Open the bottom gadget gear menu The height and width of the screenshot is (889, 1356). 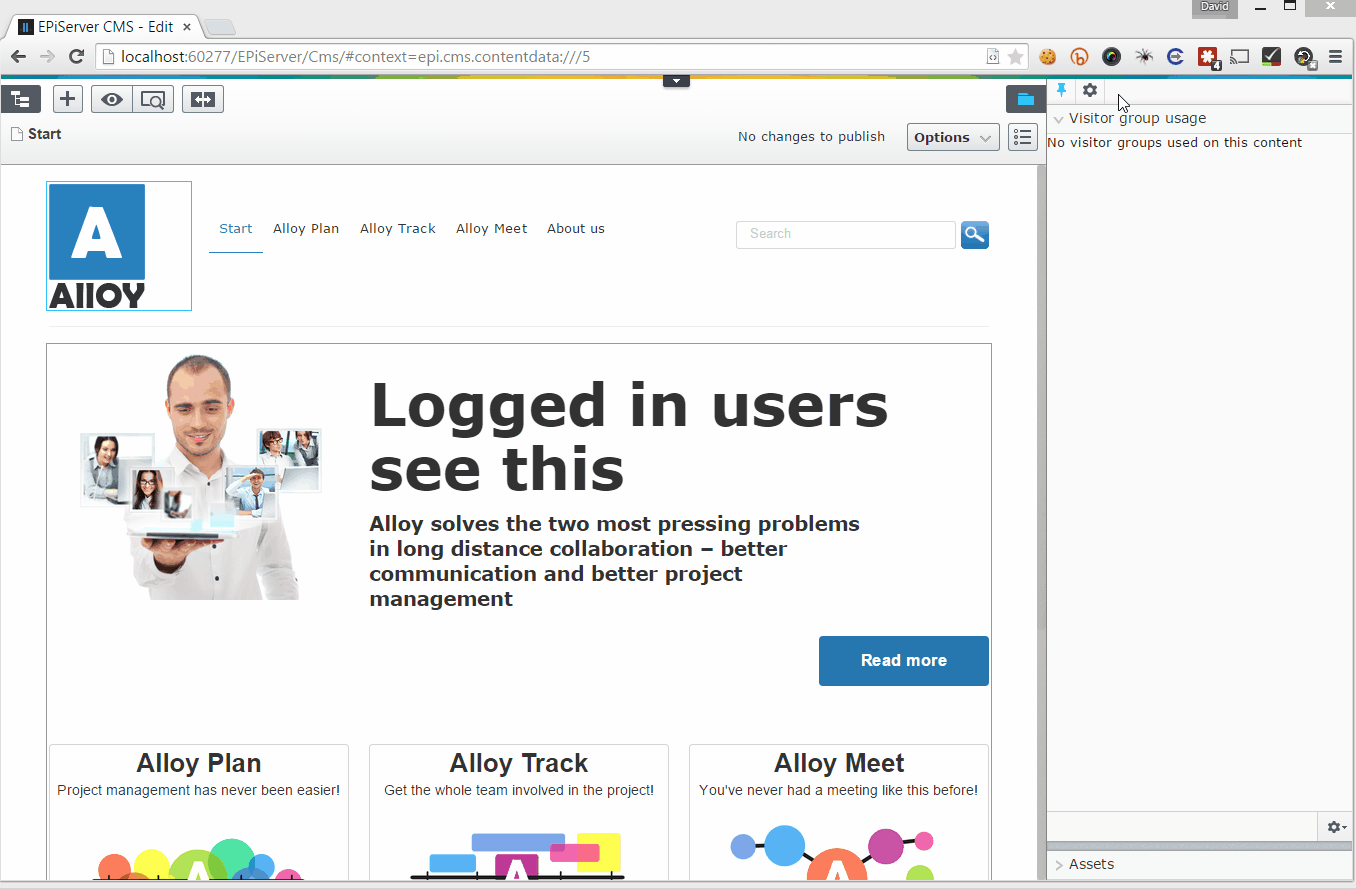(x=1336, y=827)
